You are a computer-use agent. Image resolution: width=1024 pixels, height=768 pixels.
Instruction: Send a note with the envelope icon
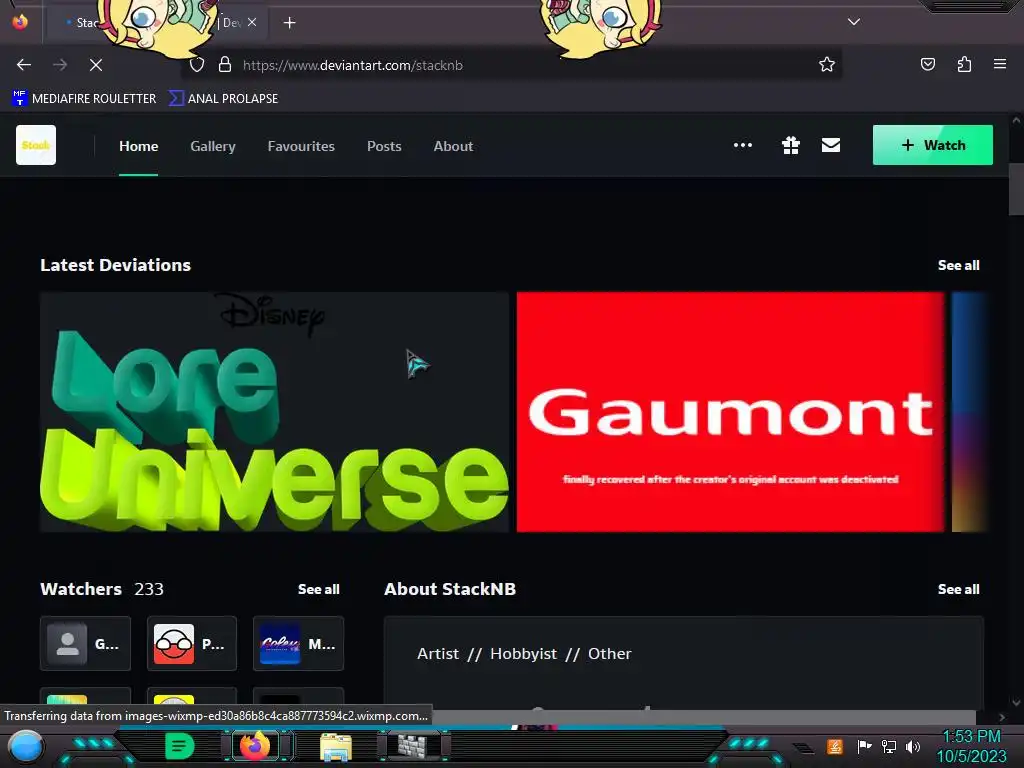click(831, 145)
